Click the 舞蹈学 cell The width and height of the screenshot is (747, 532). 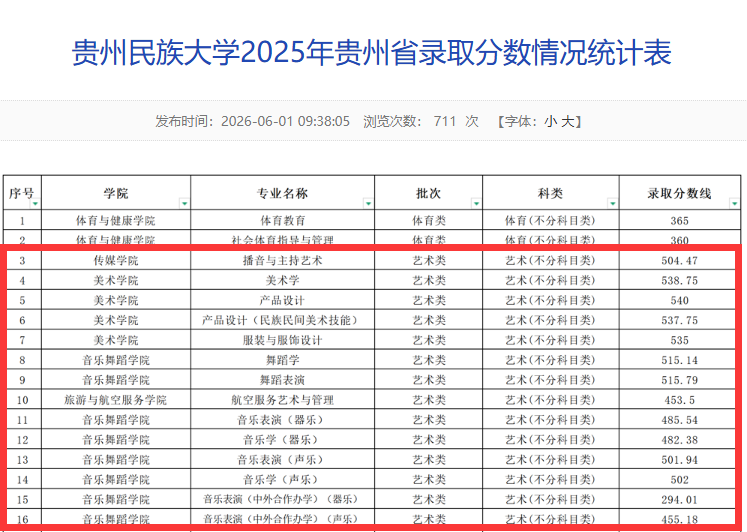[x=283, y=360]
